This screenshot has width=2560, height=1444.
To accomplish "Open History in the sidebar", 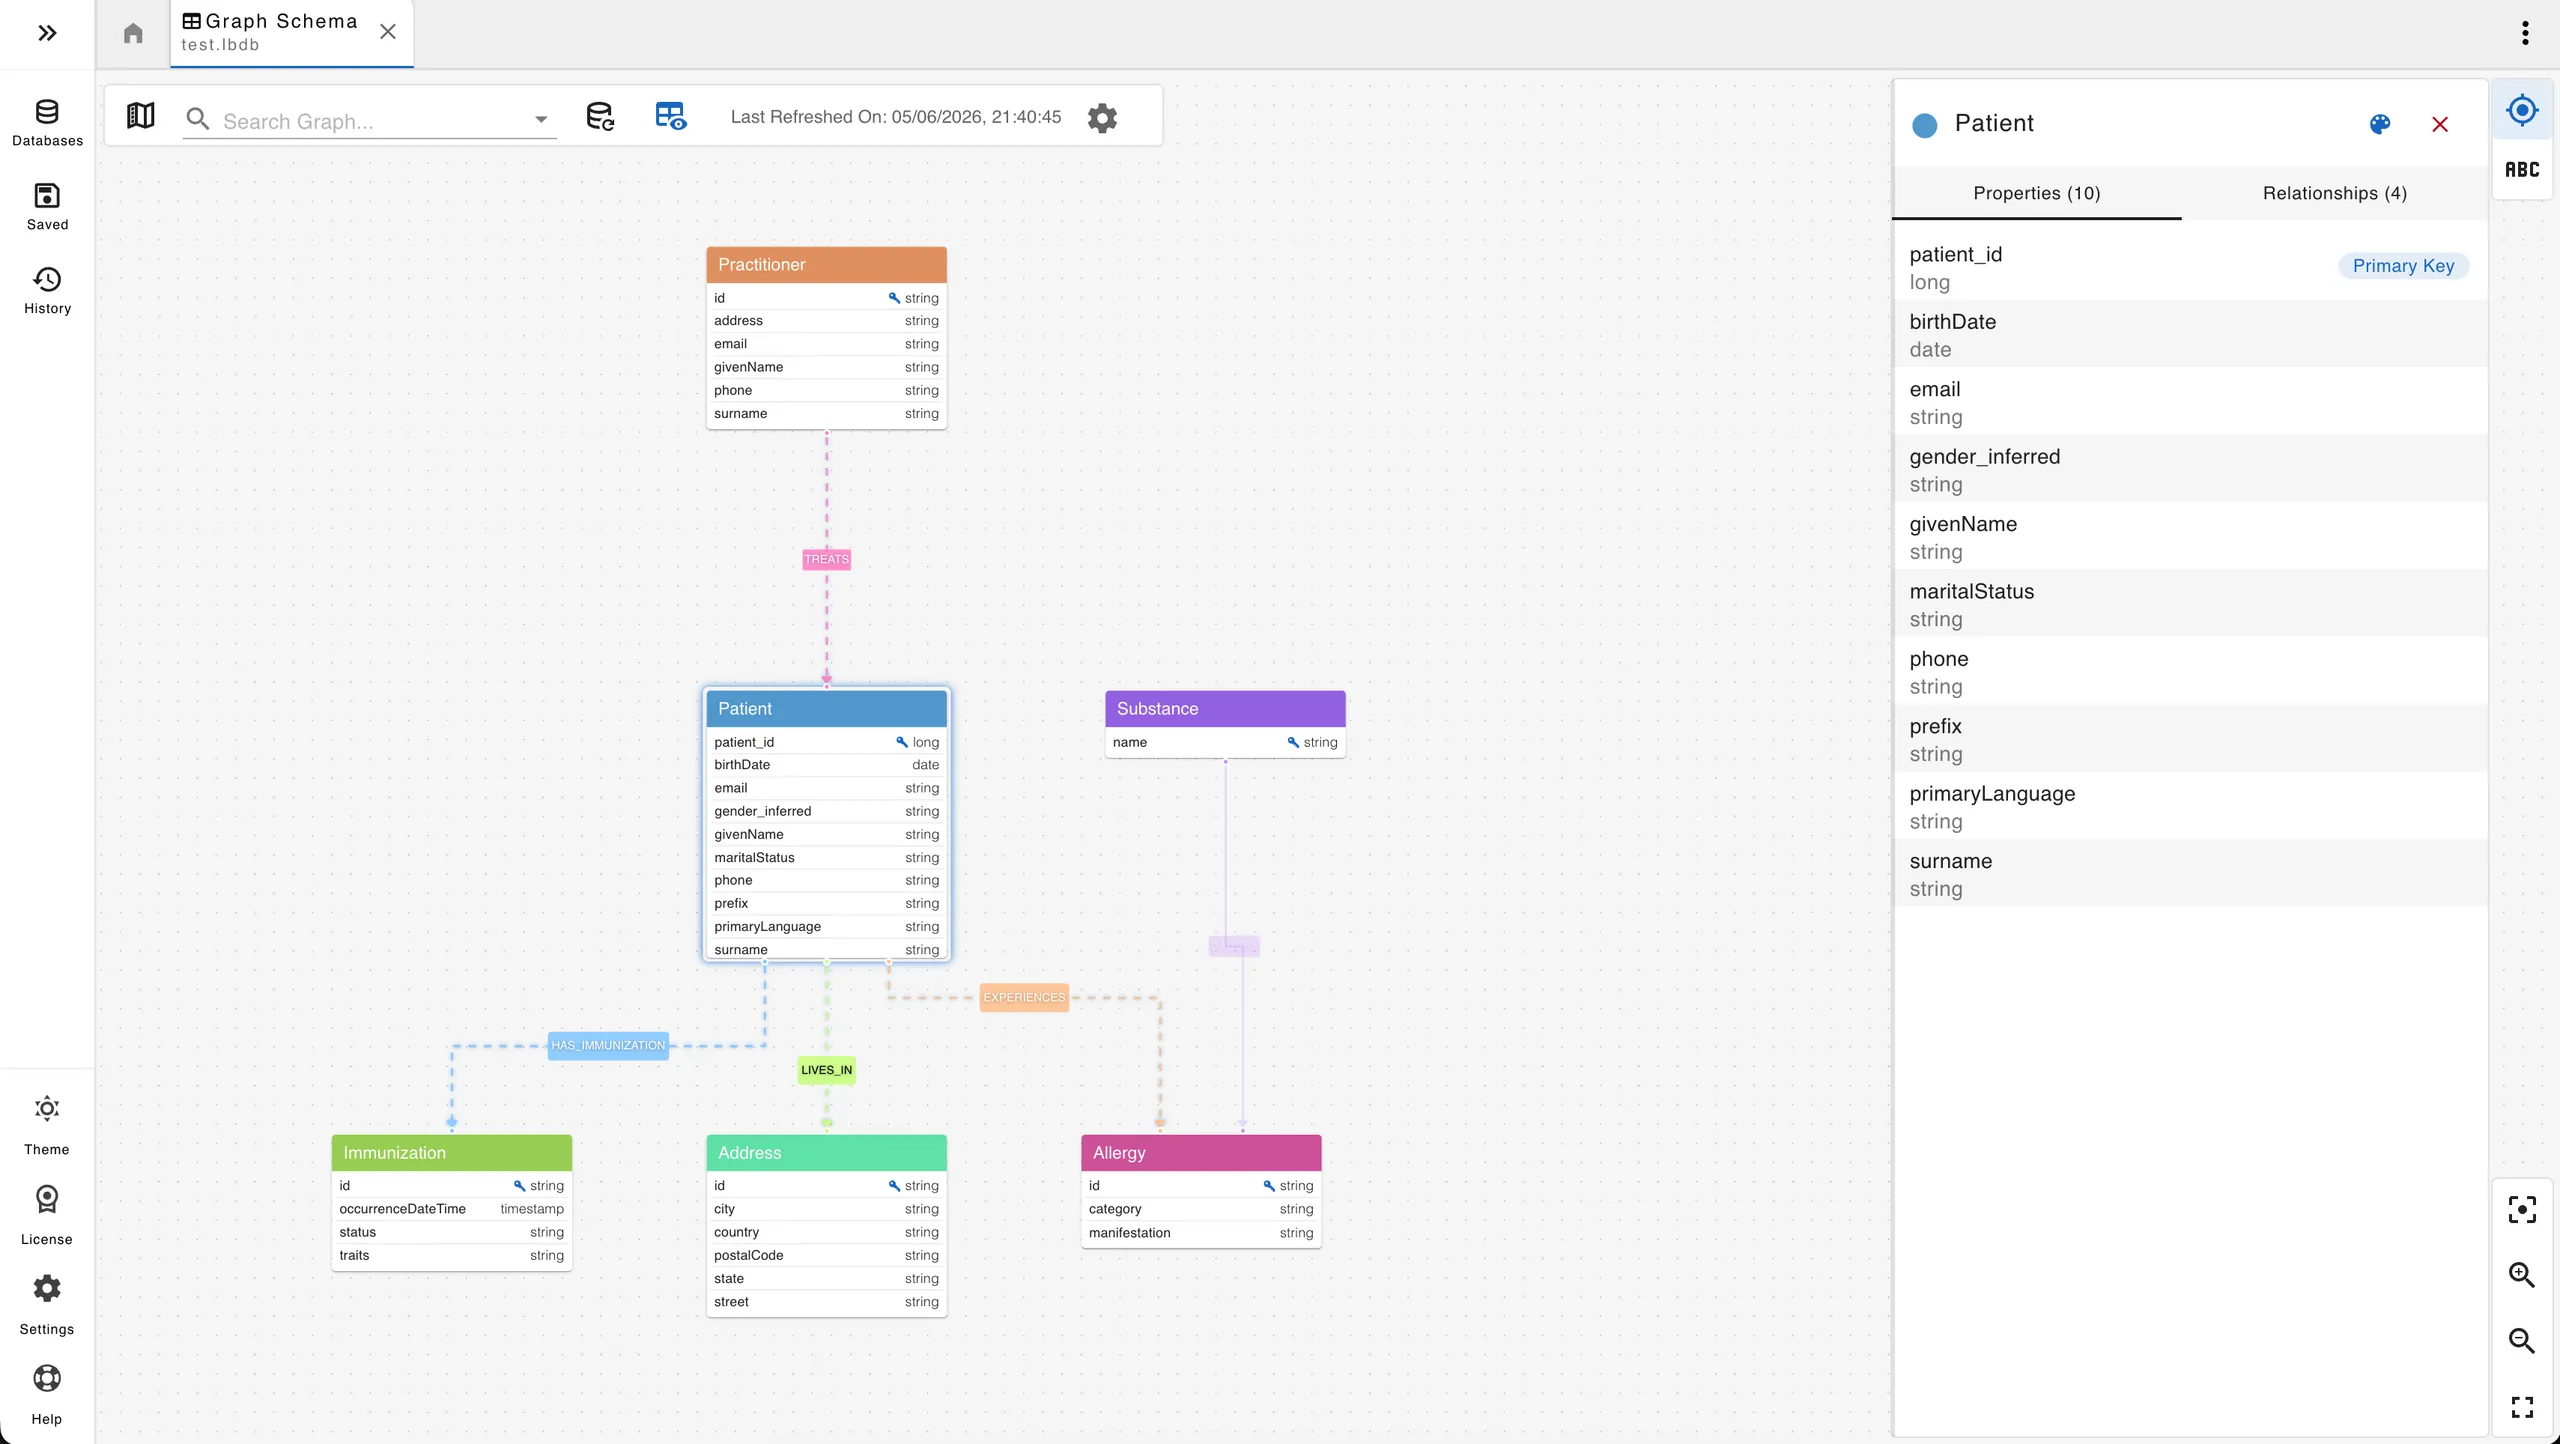I will 47,291.
